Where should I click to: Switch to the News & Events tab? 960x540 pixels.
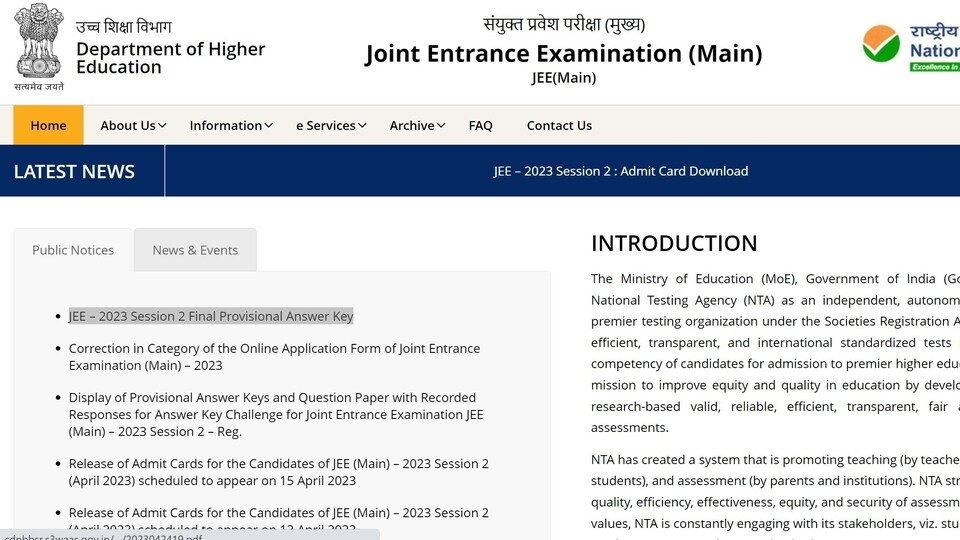pos(195,250)
